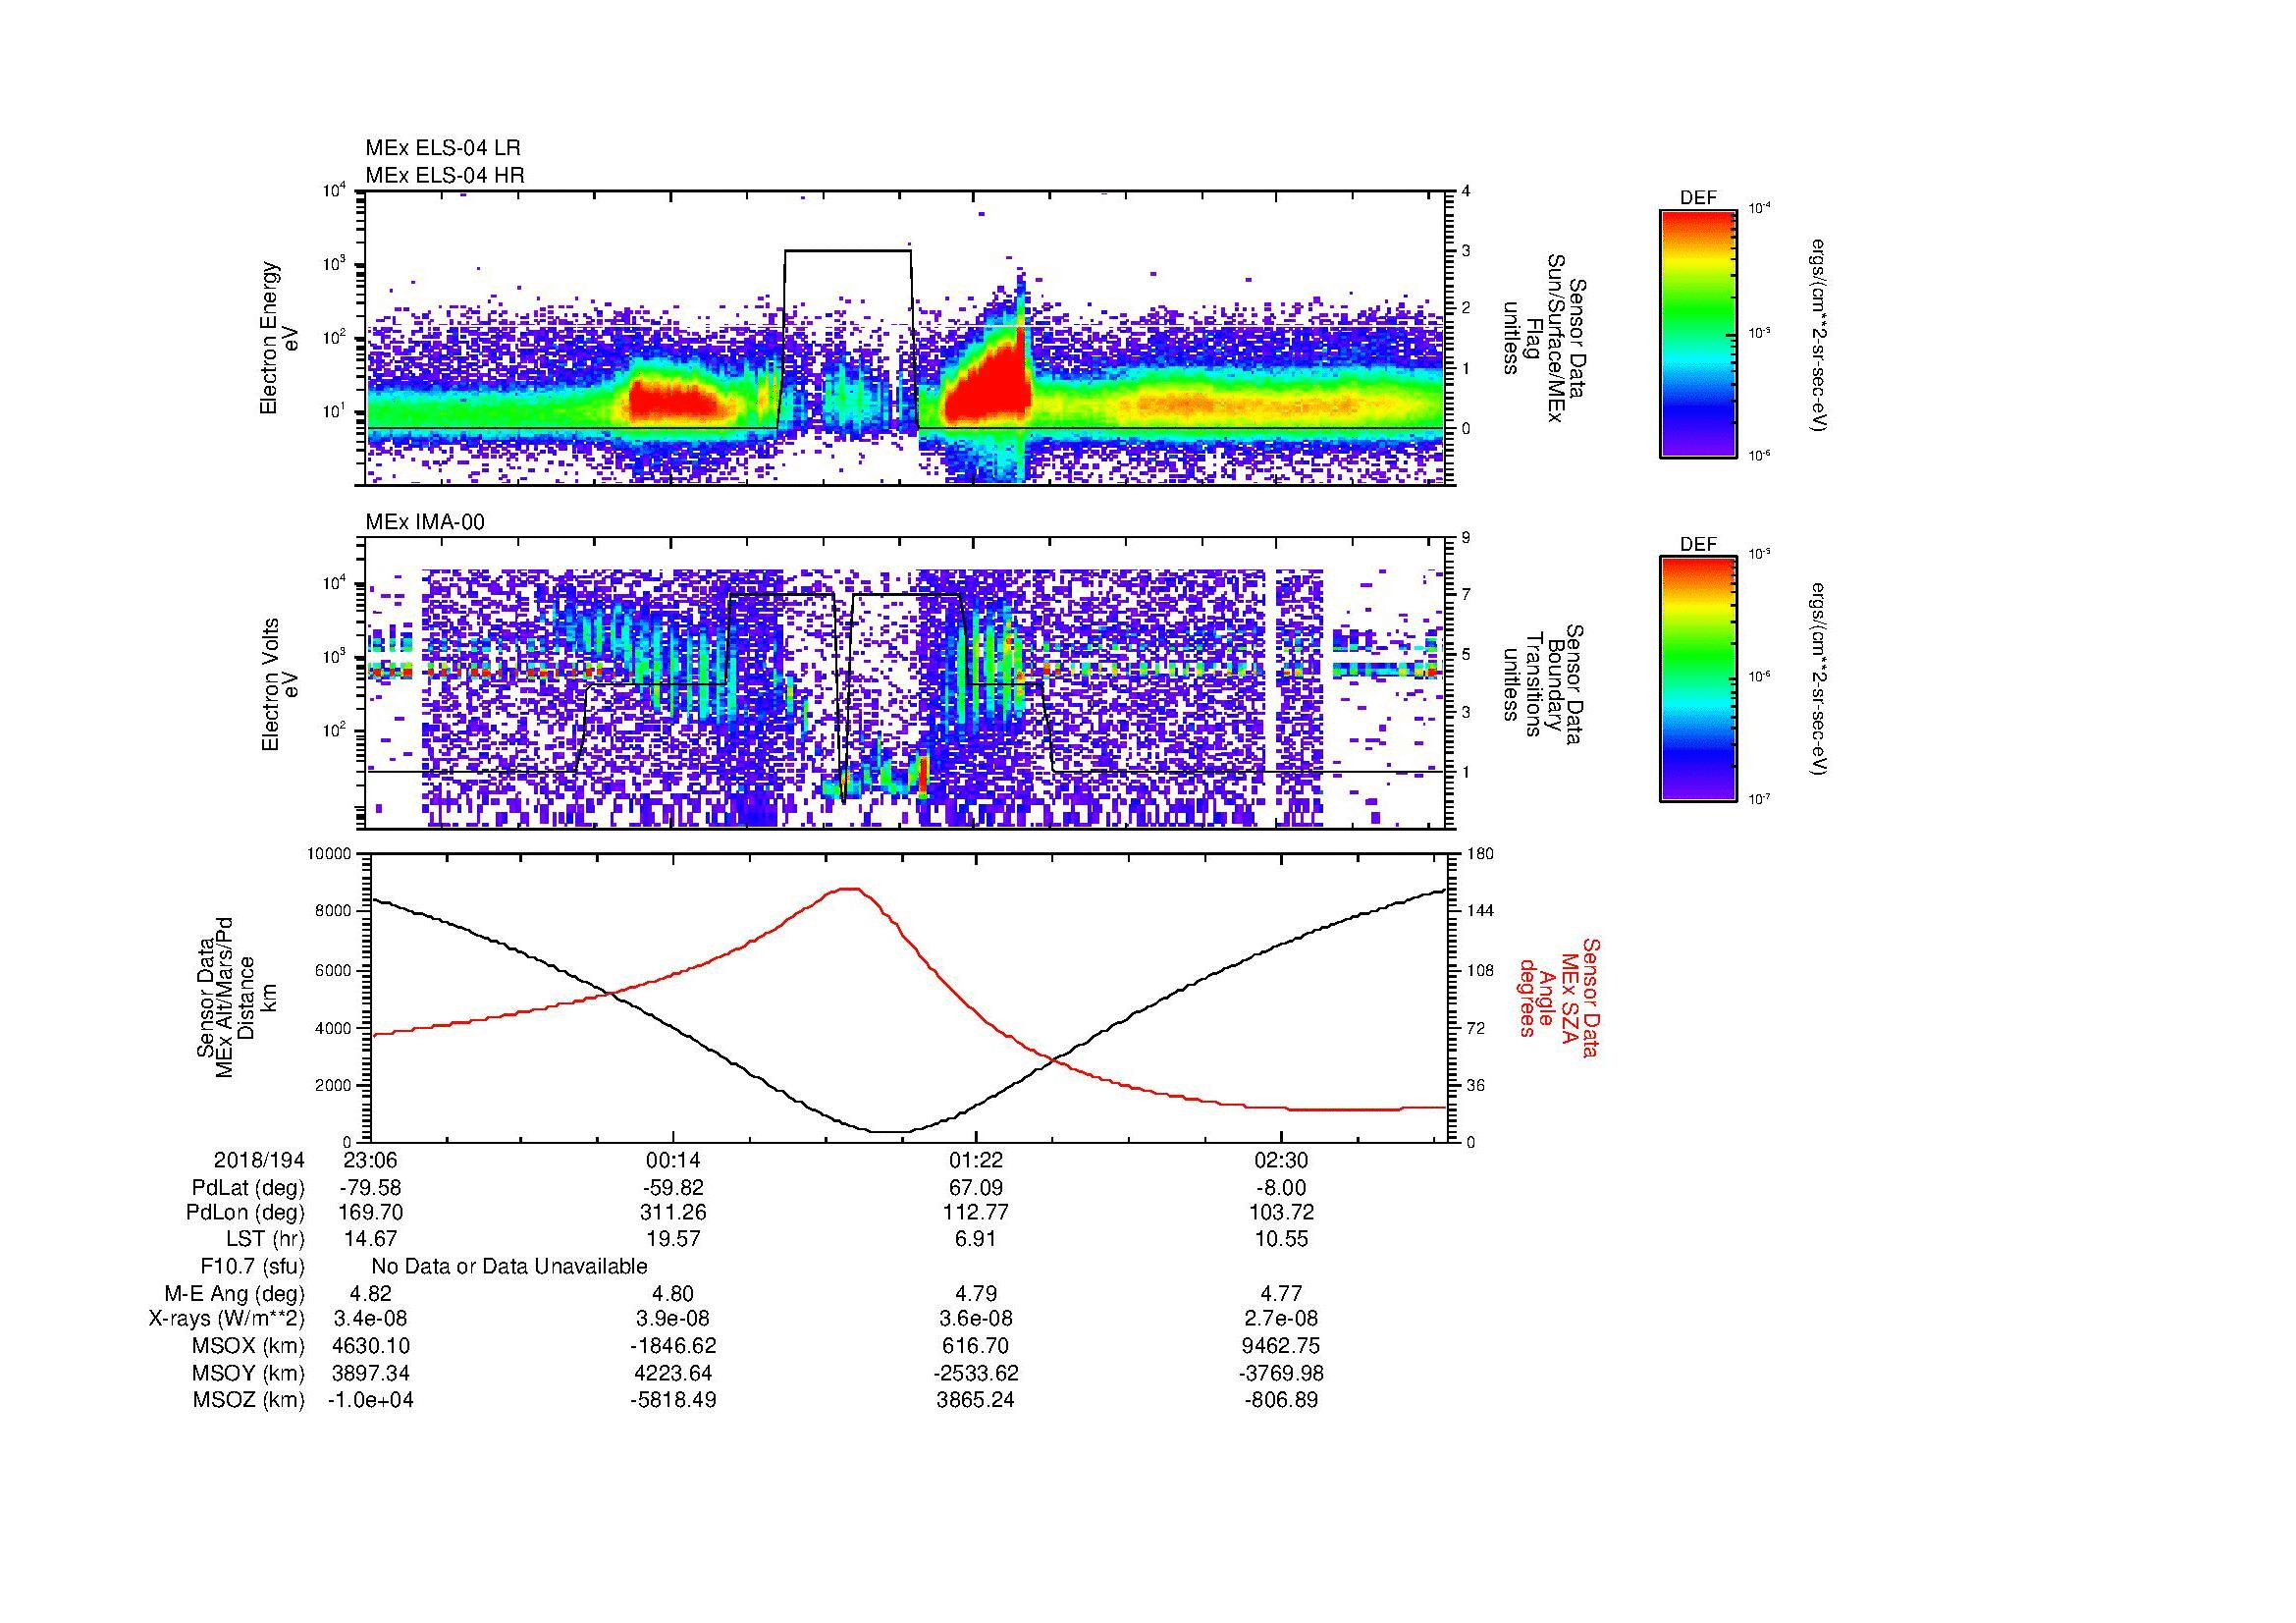Image resolution: width=2296 pixels, height=1623 pixels.
Task: Click the 180 tick on the SZA axis
Action: coord(1479,854)
